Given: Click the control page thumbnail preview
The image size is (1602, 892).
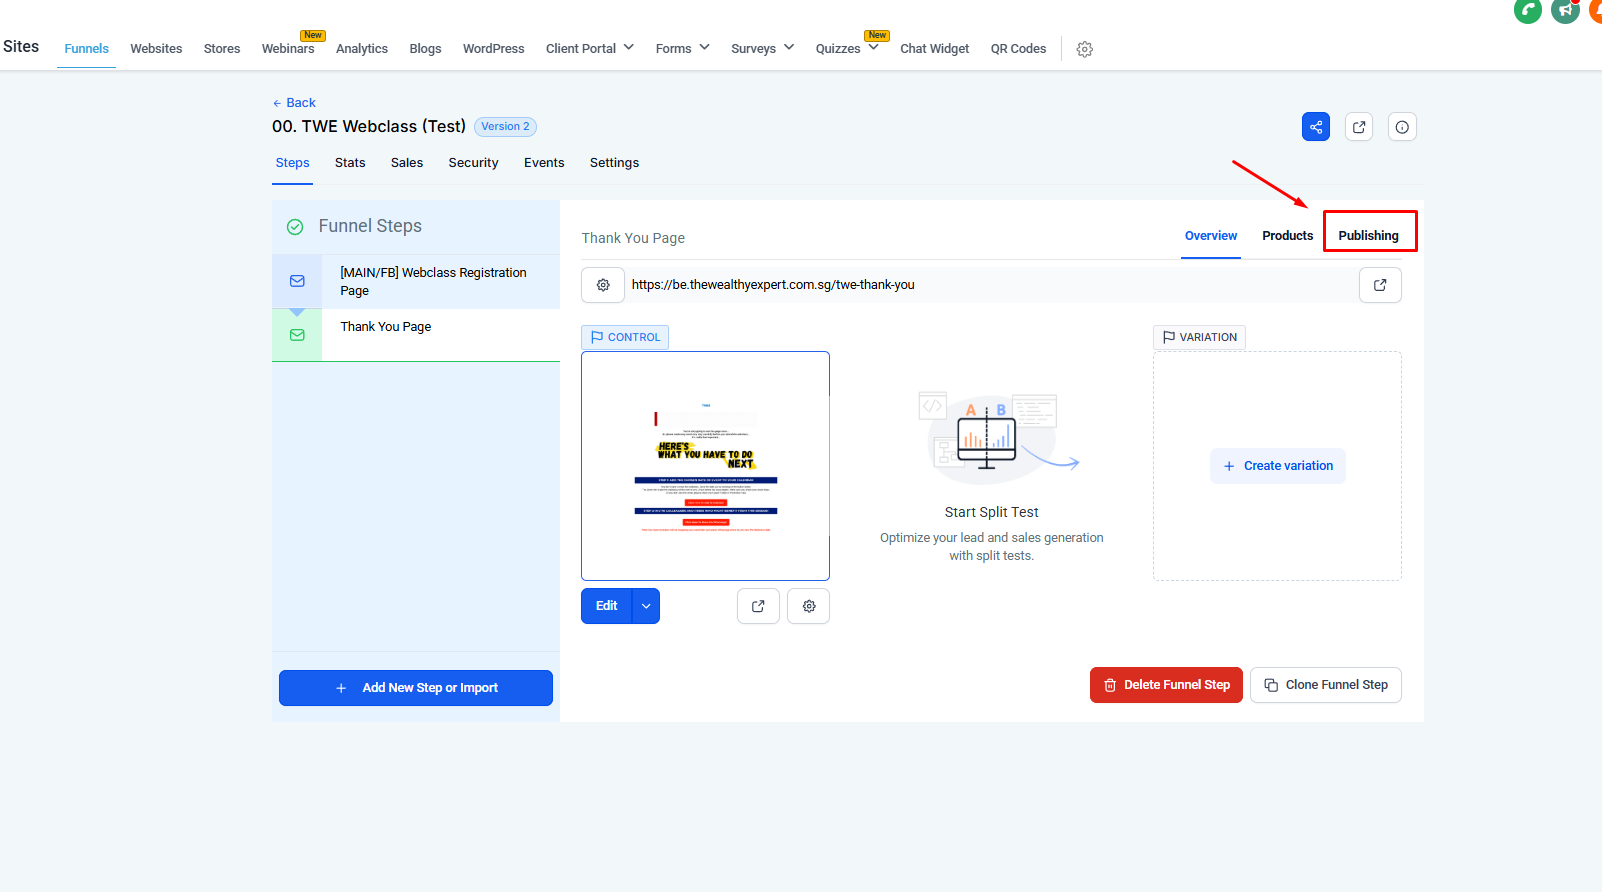Looking at the screenshot, I should [705, 466].
